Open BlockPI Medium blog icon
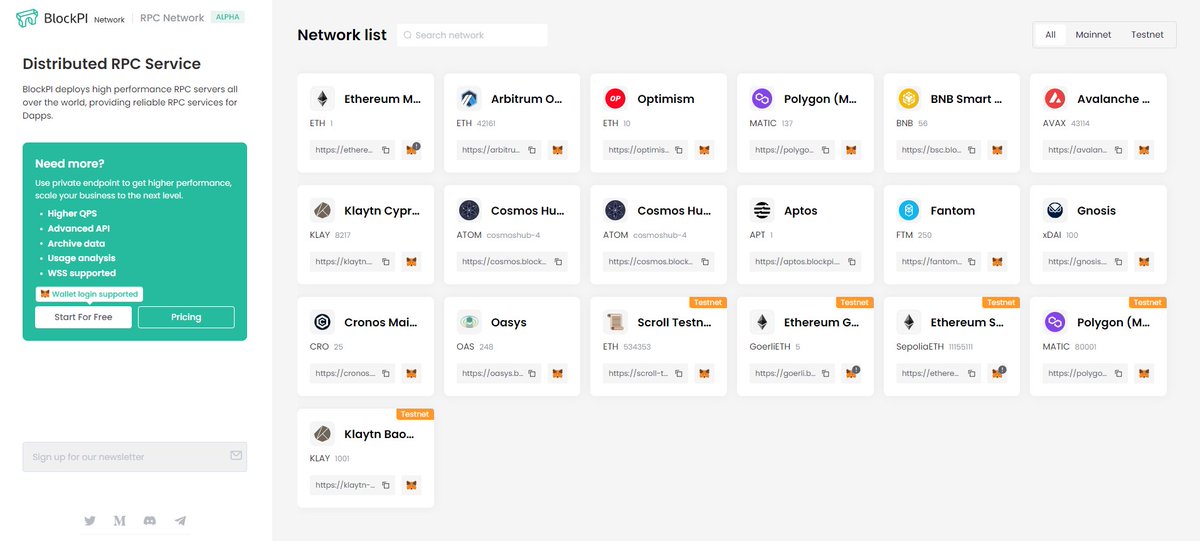The image size is (1200, 541). tap(120, 521)
